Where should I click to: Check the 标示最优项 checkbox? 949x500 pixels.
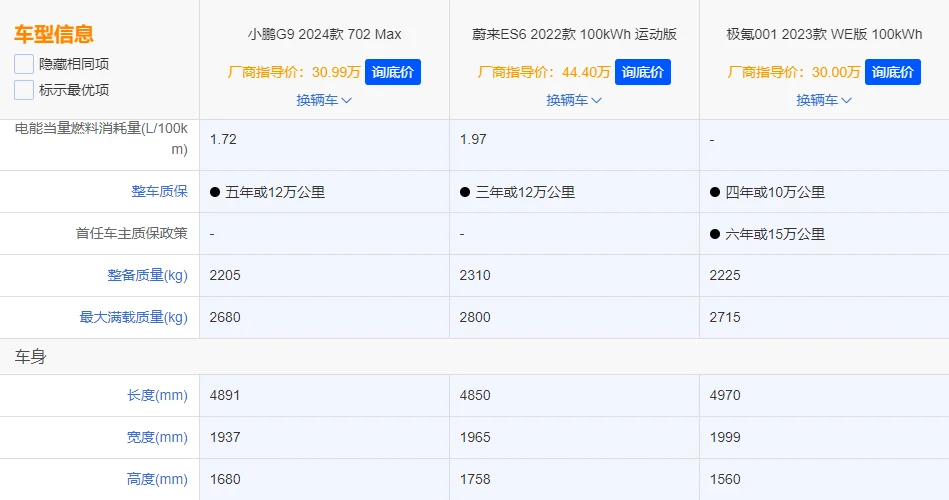click(24, 90)
